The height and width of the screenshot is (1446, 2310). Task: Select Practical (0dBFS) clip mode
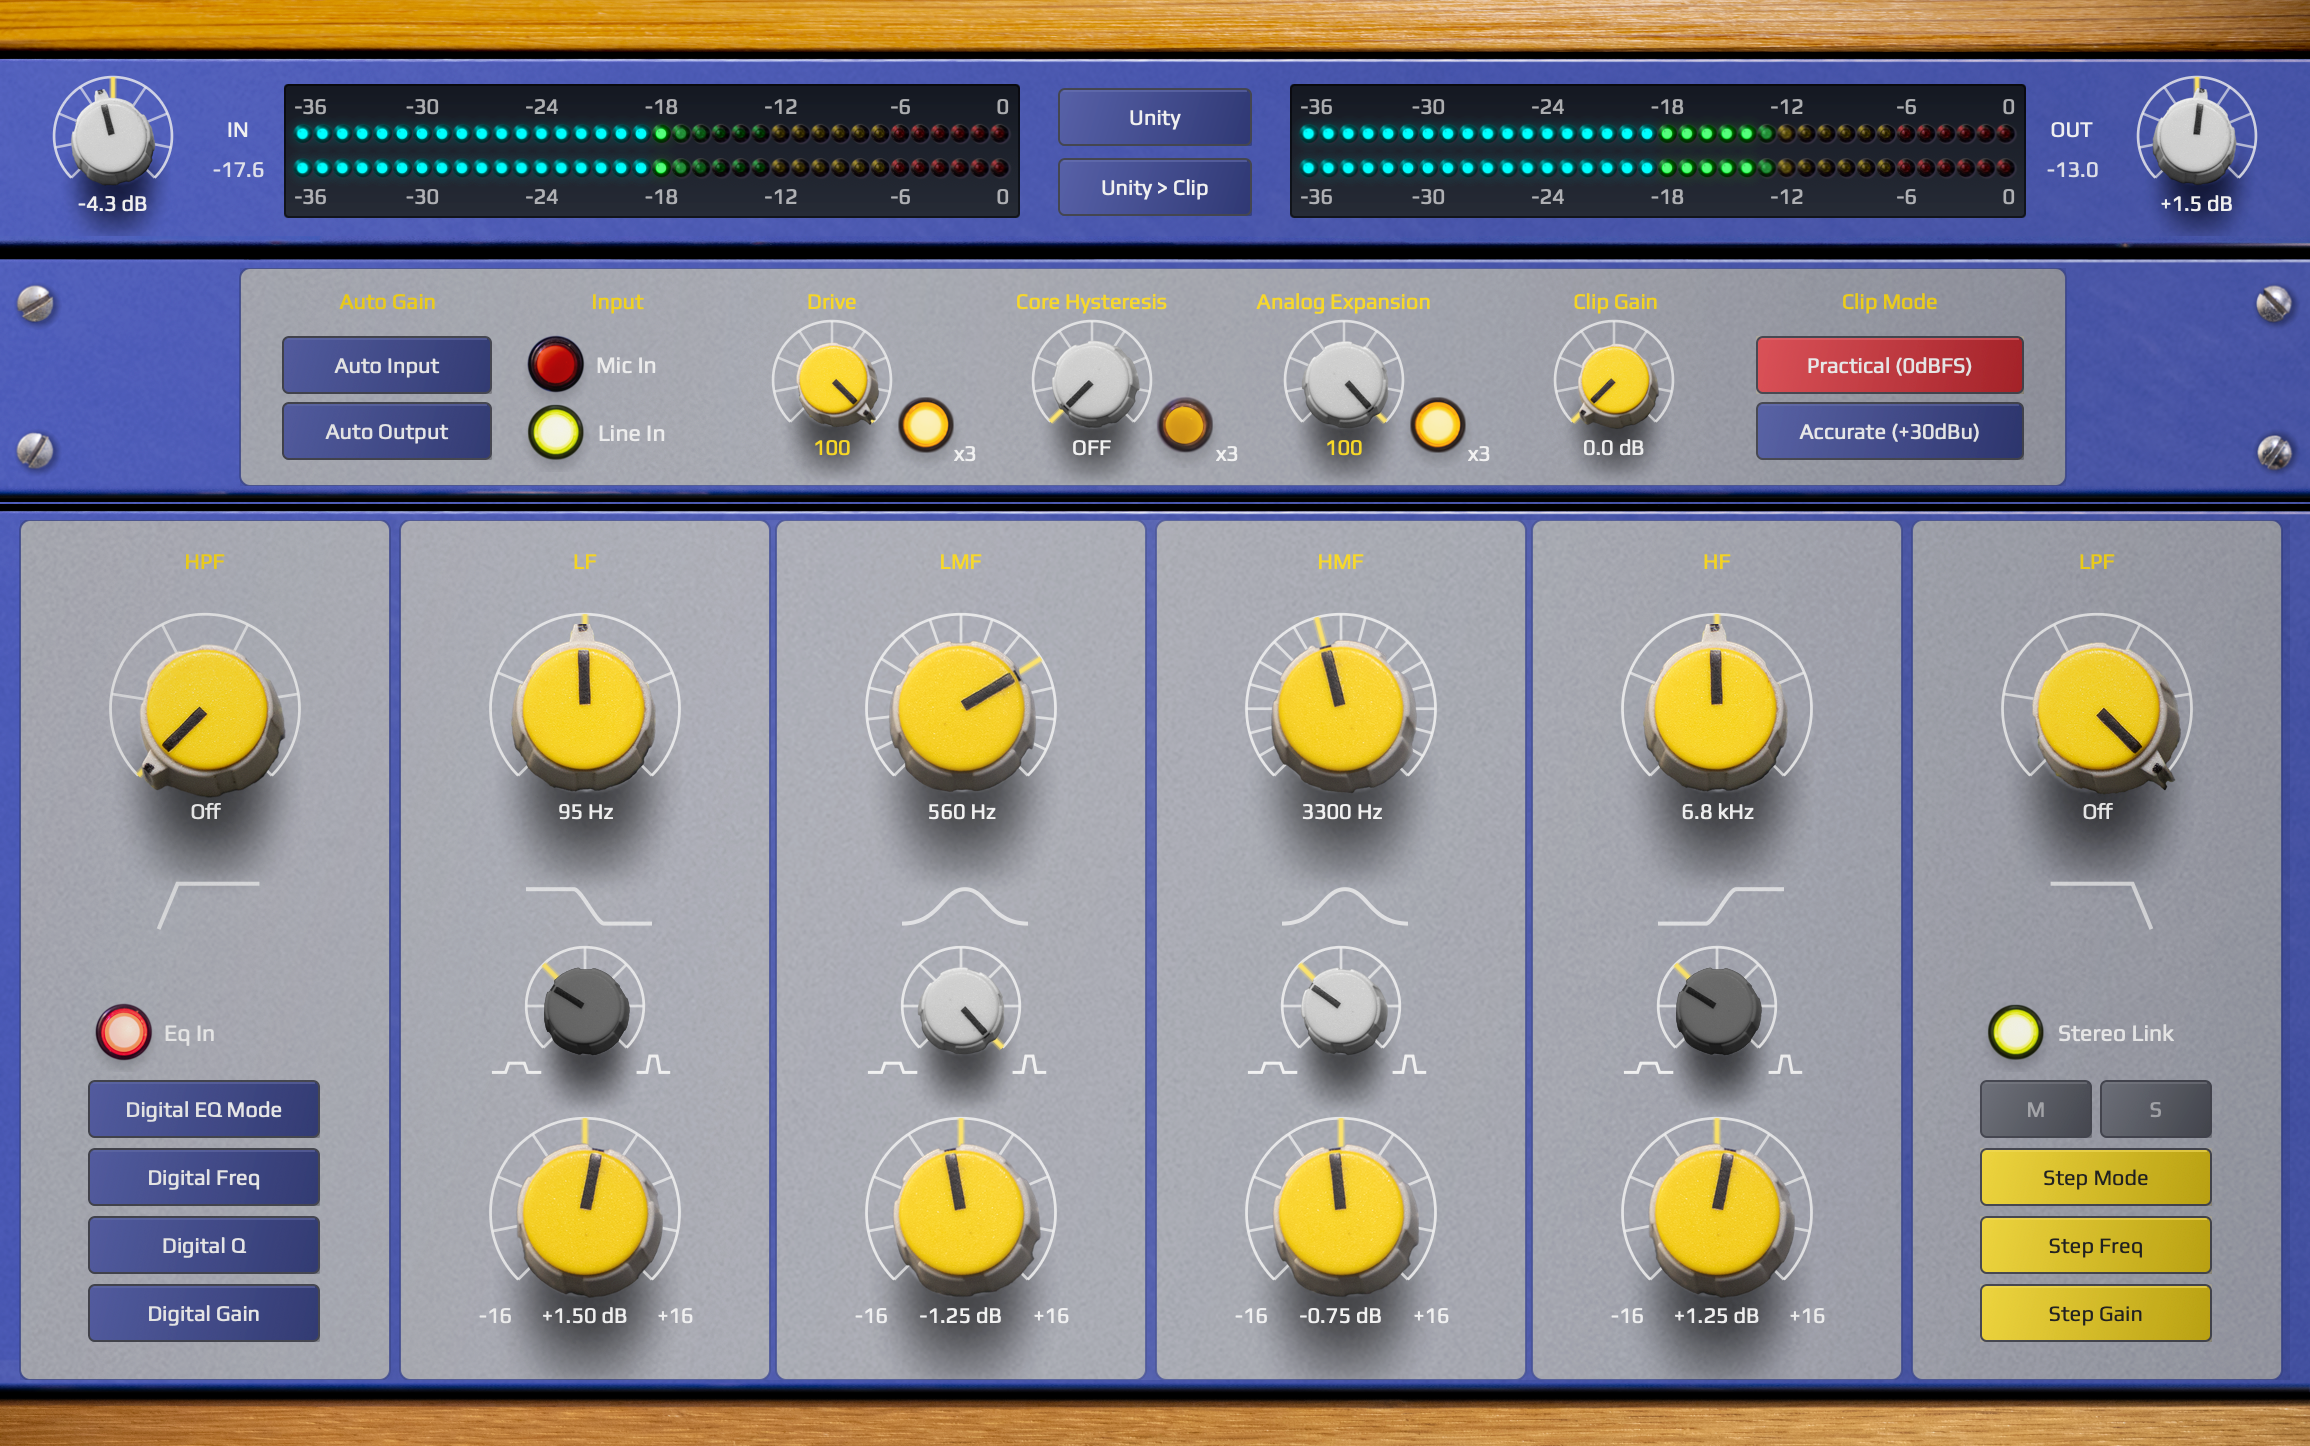point(1889,365)
